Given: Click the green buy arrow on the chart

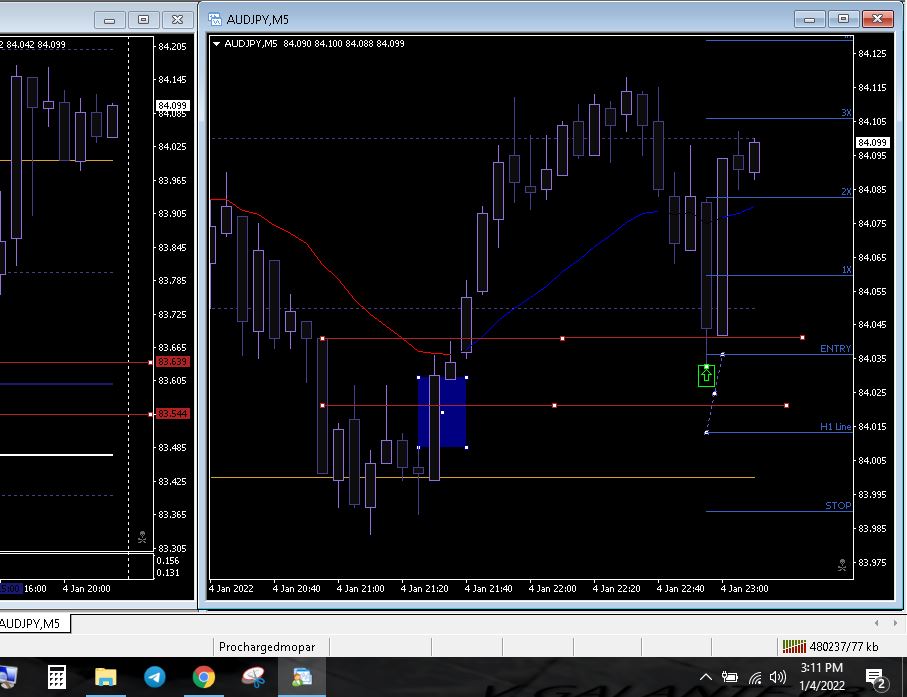Looking at the screenshot, I should click(706, 375).
